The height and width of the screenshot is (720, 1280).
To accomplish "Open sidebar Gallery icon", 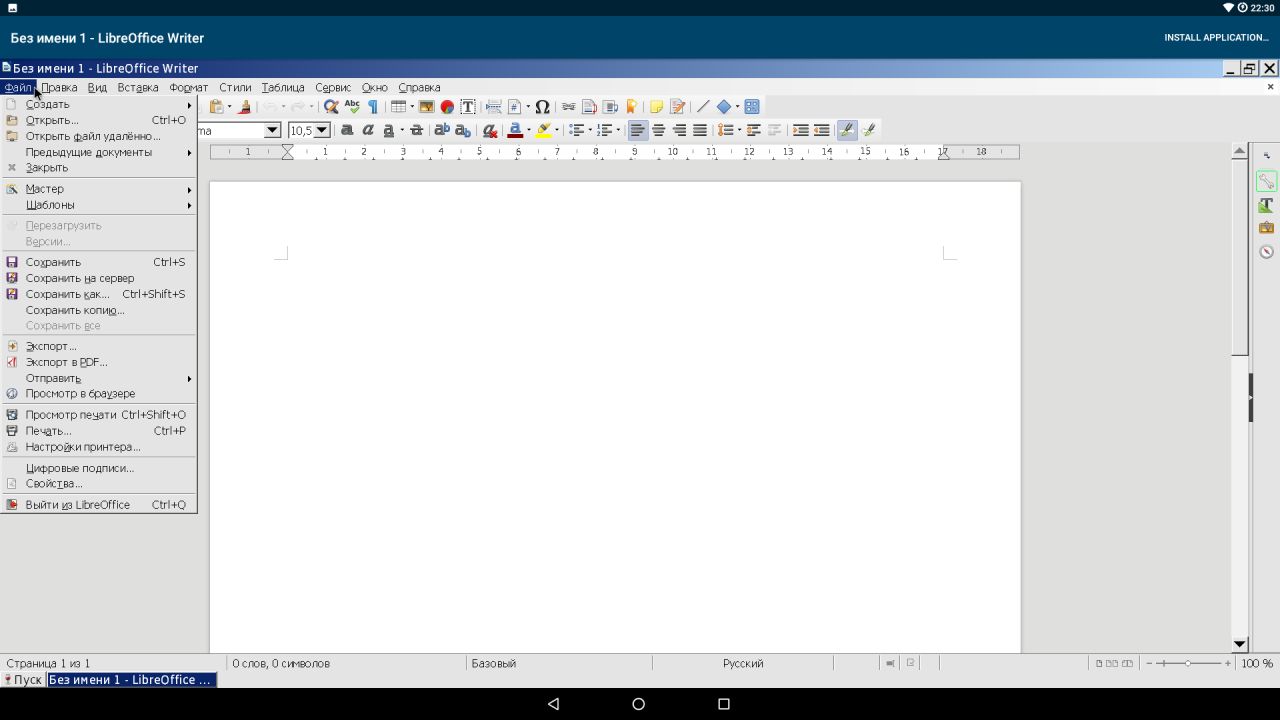I will coord(1266,228).
